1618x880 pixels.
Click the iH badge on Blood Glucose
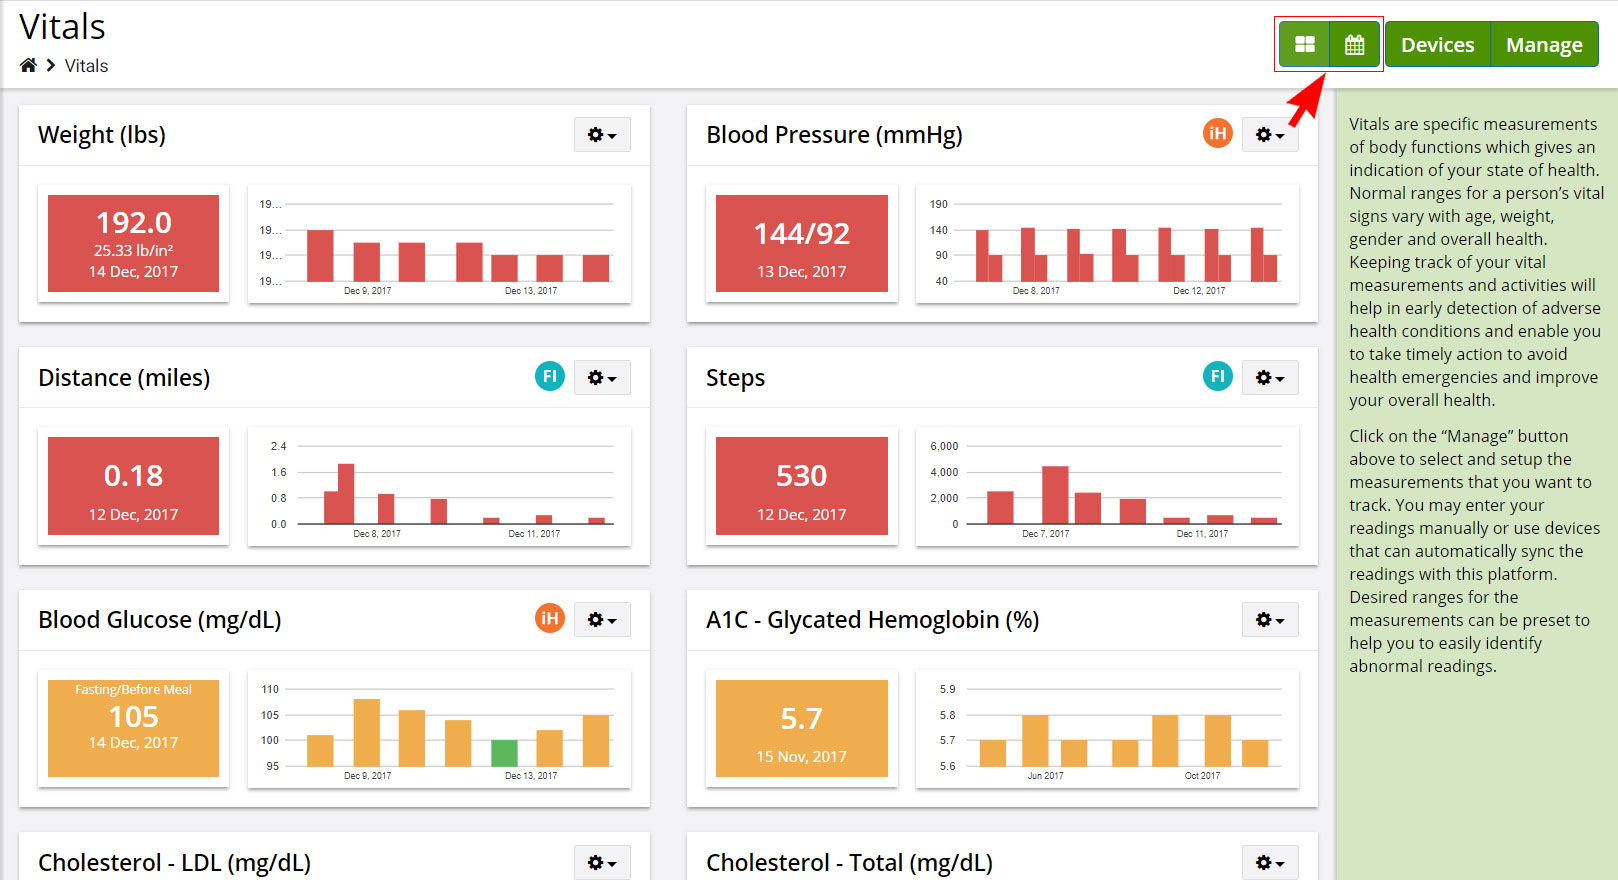(549, 618)
